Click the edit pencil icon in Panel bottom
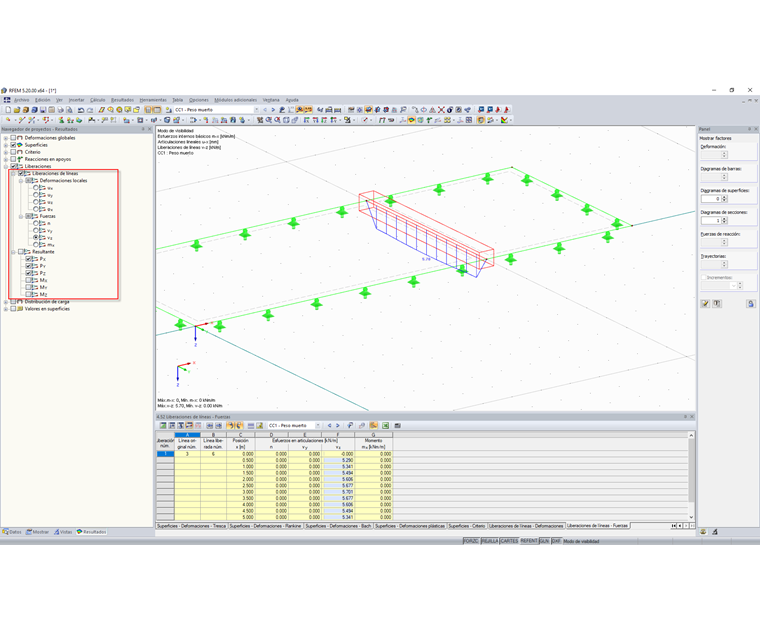 click(705, 304)
